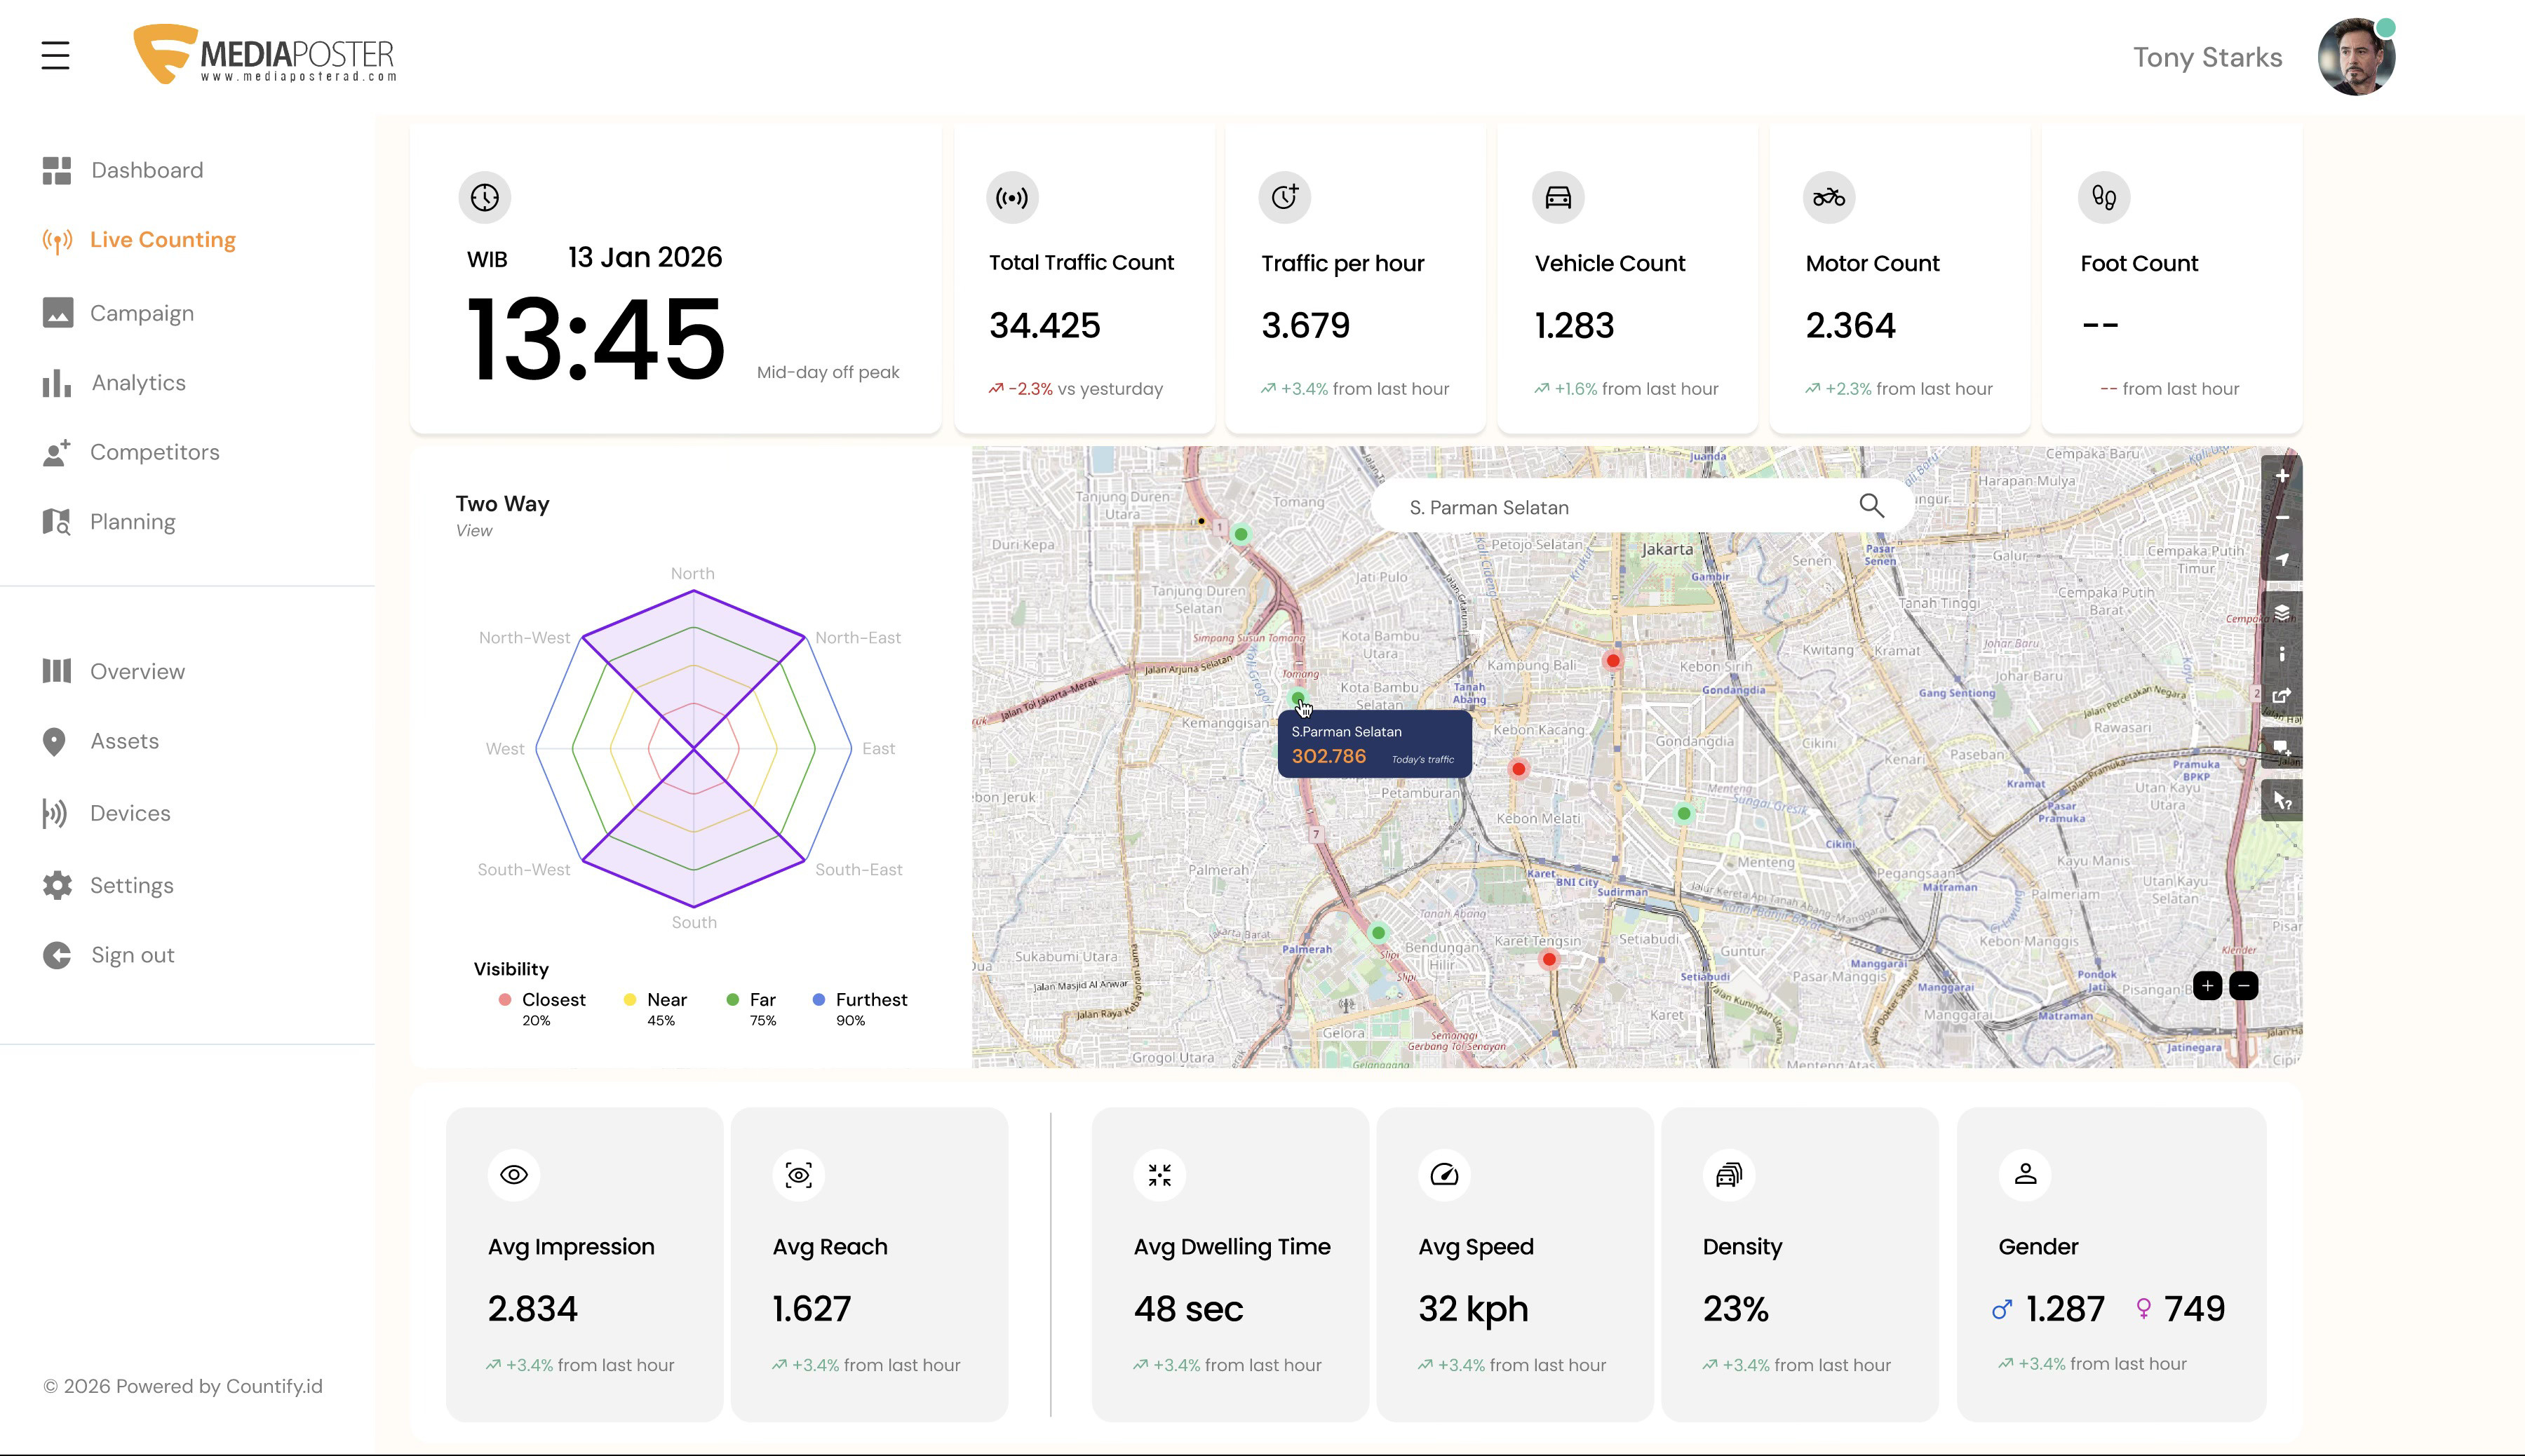The height and width of the screenshot is (1456, 2525).
Task: Click the black minus button on map
Action: 2243,986
